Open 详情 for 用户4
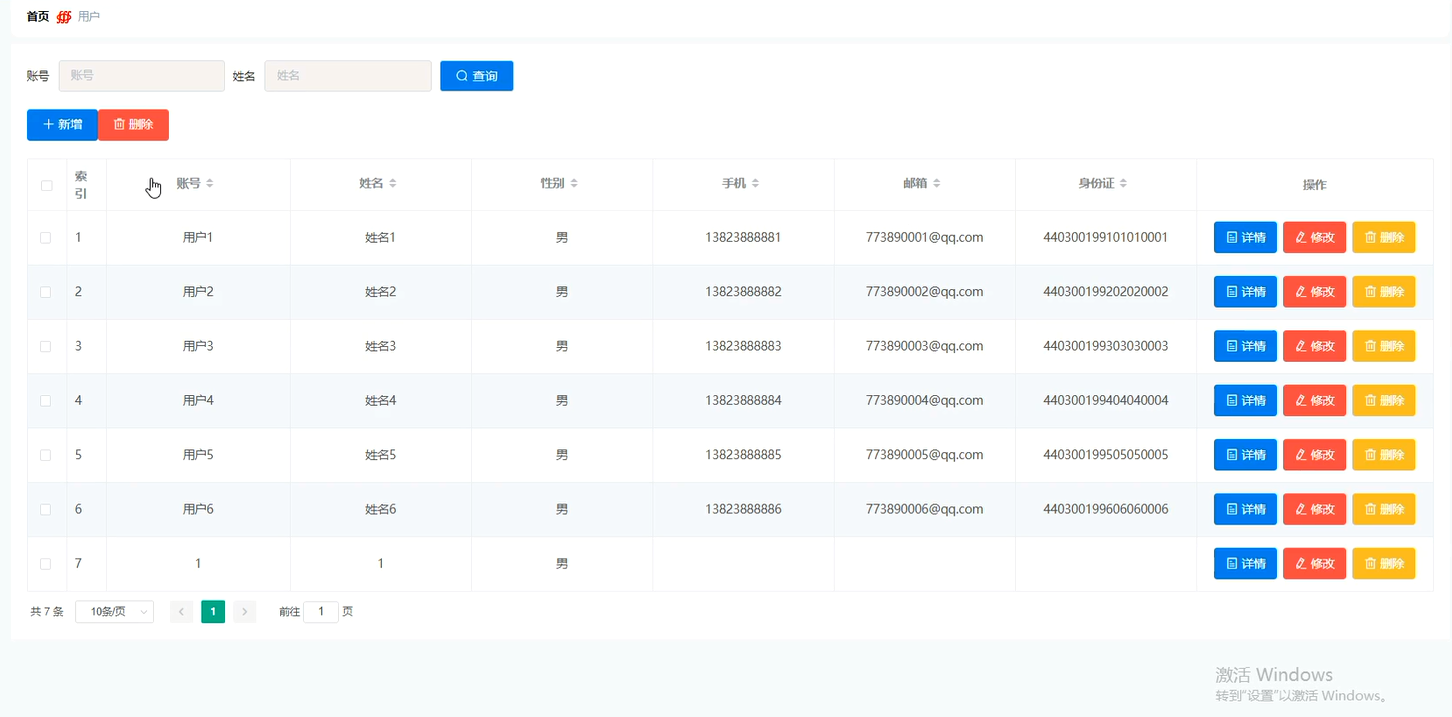 [x=1246, y=401]
